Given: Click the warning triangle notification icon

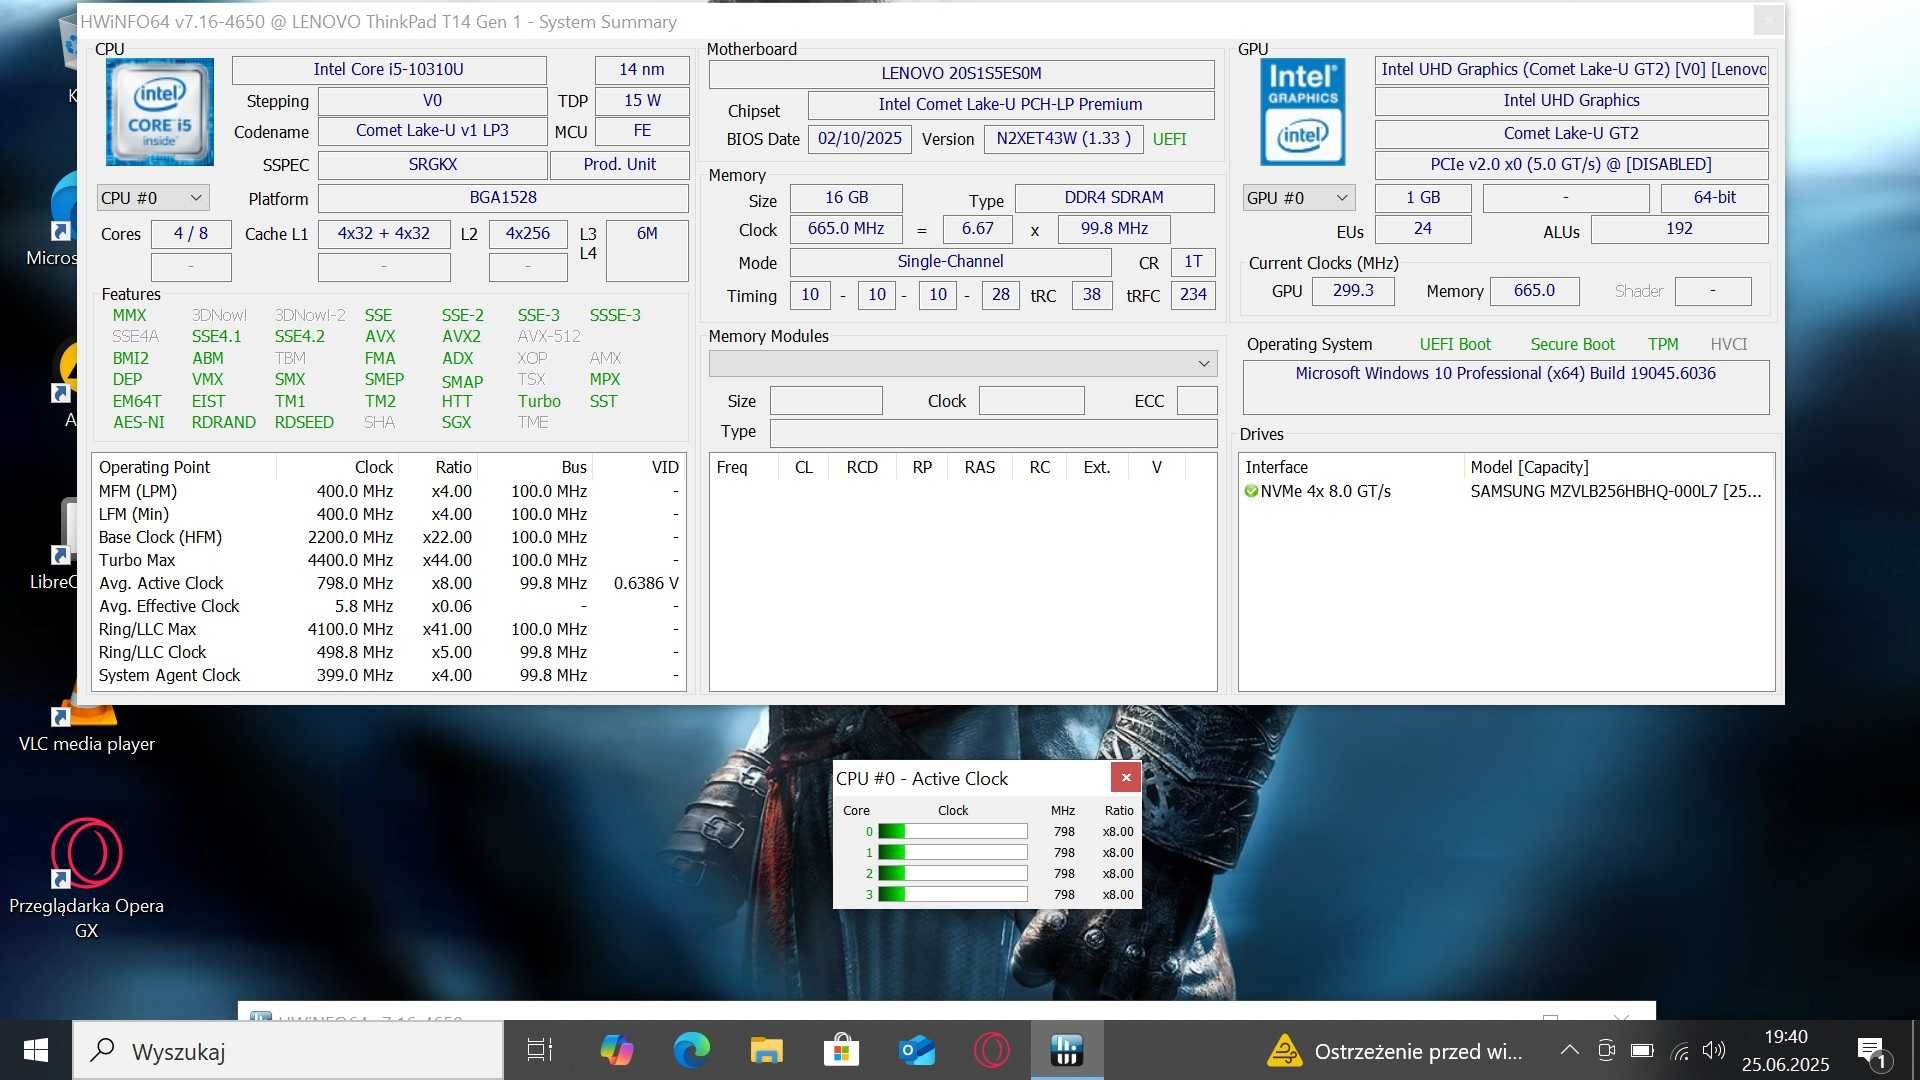Looking at the screenshot, I should tap(1284, 1050).
